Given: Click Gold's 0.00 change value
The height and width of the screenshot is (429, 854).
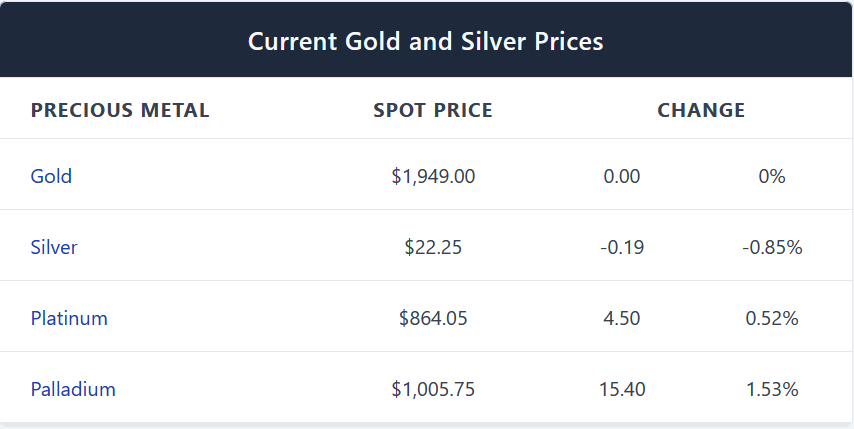Looking at the screenshot, I should [622, 176].
